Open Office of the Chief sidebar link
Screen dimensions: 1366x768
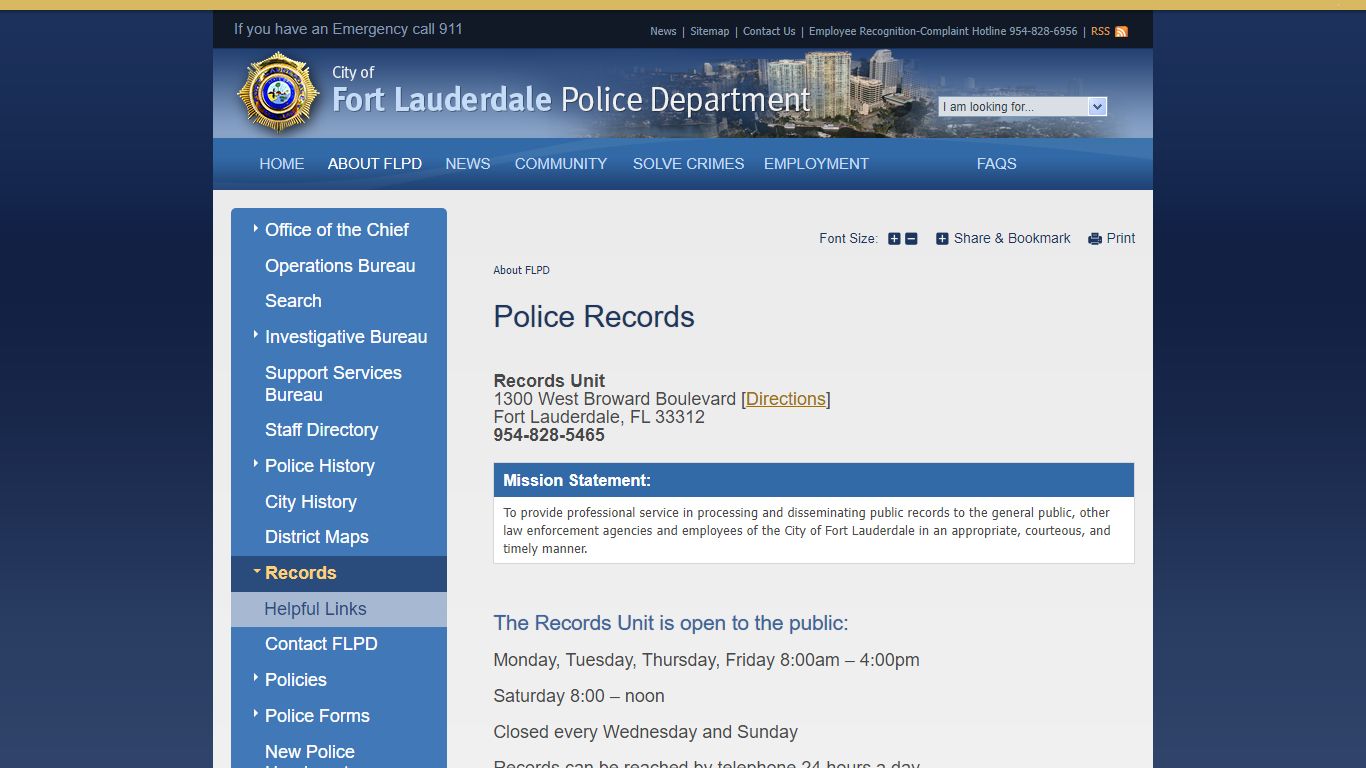pyautogui.click(x=337, y=230)
